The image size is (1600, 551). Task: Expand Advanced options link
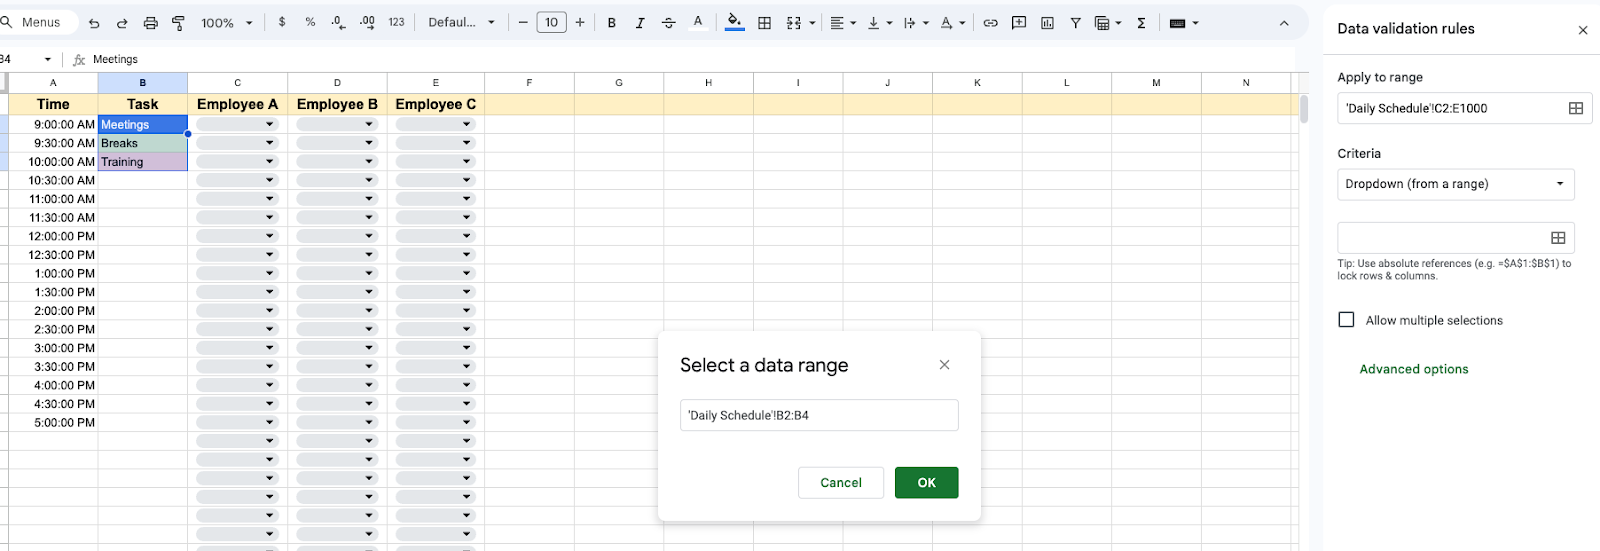pyautogui.click(x=1414, y=369)
